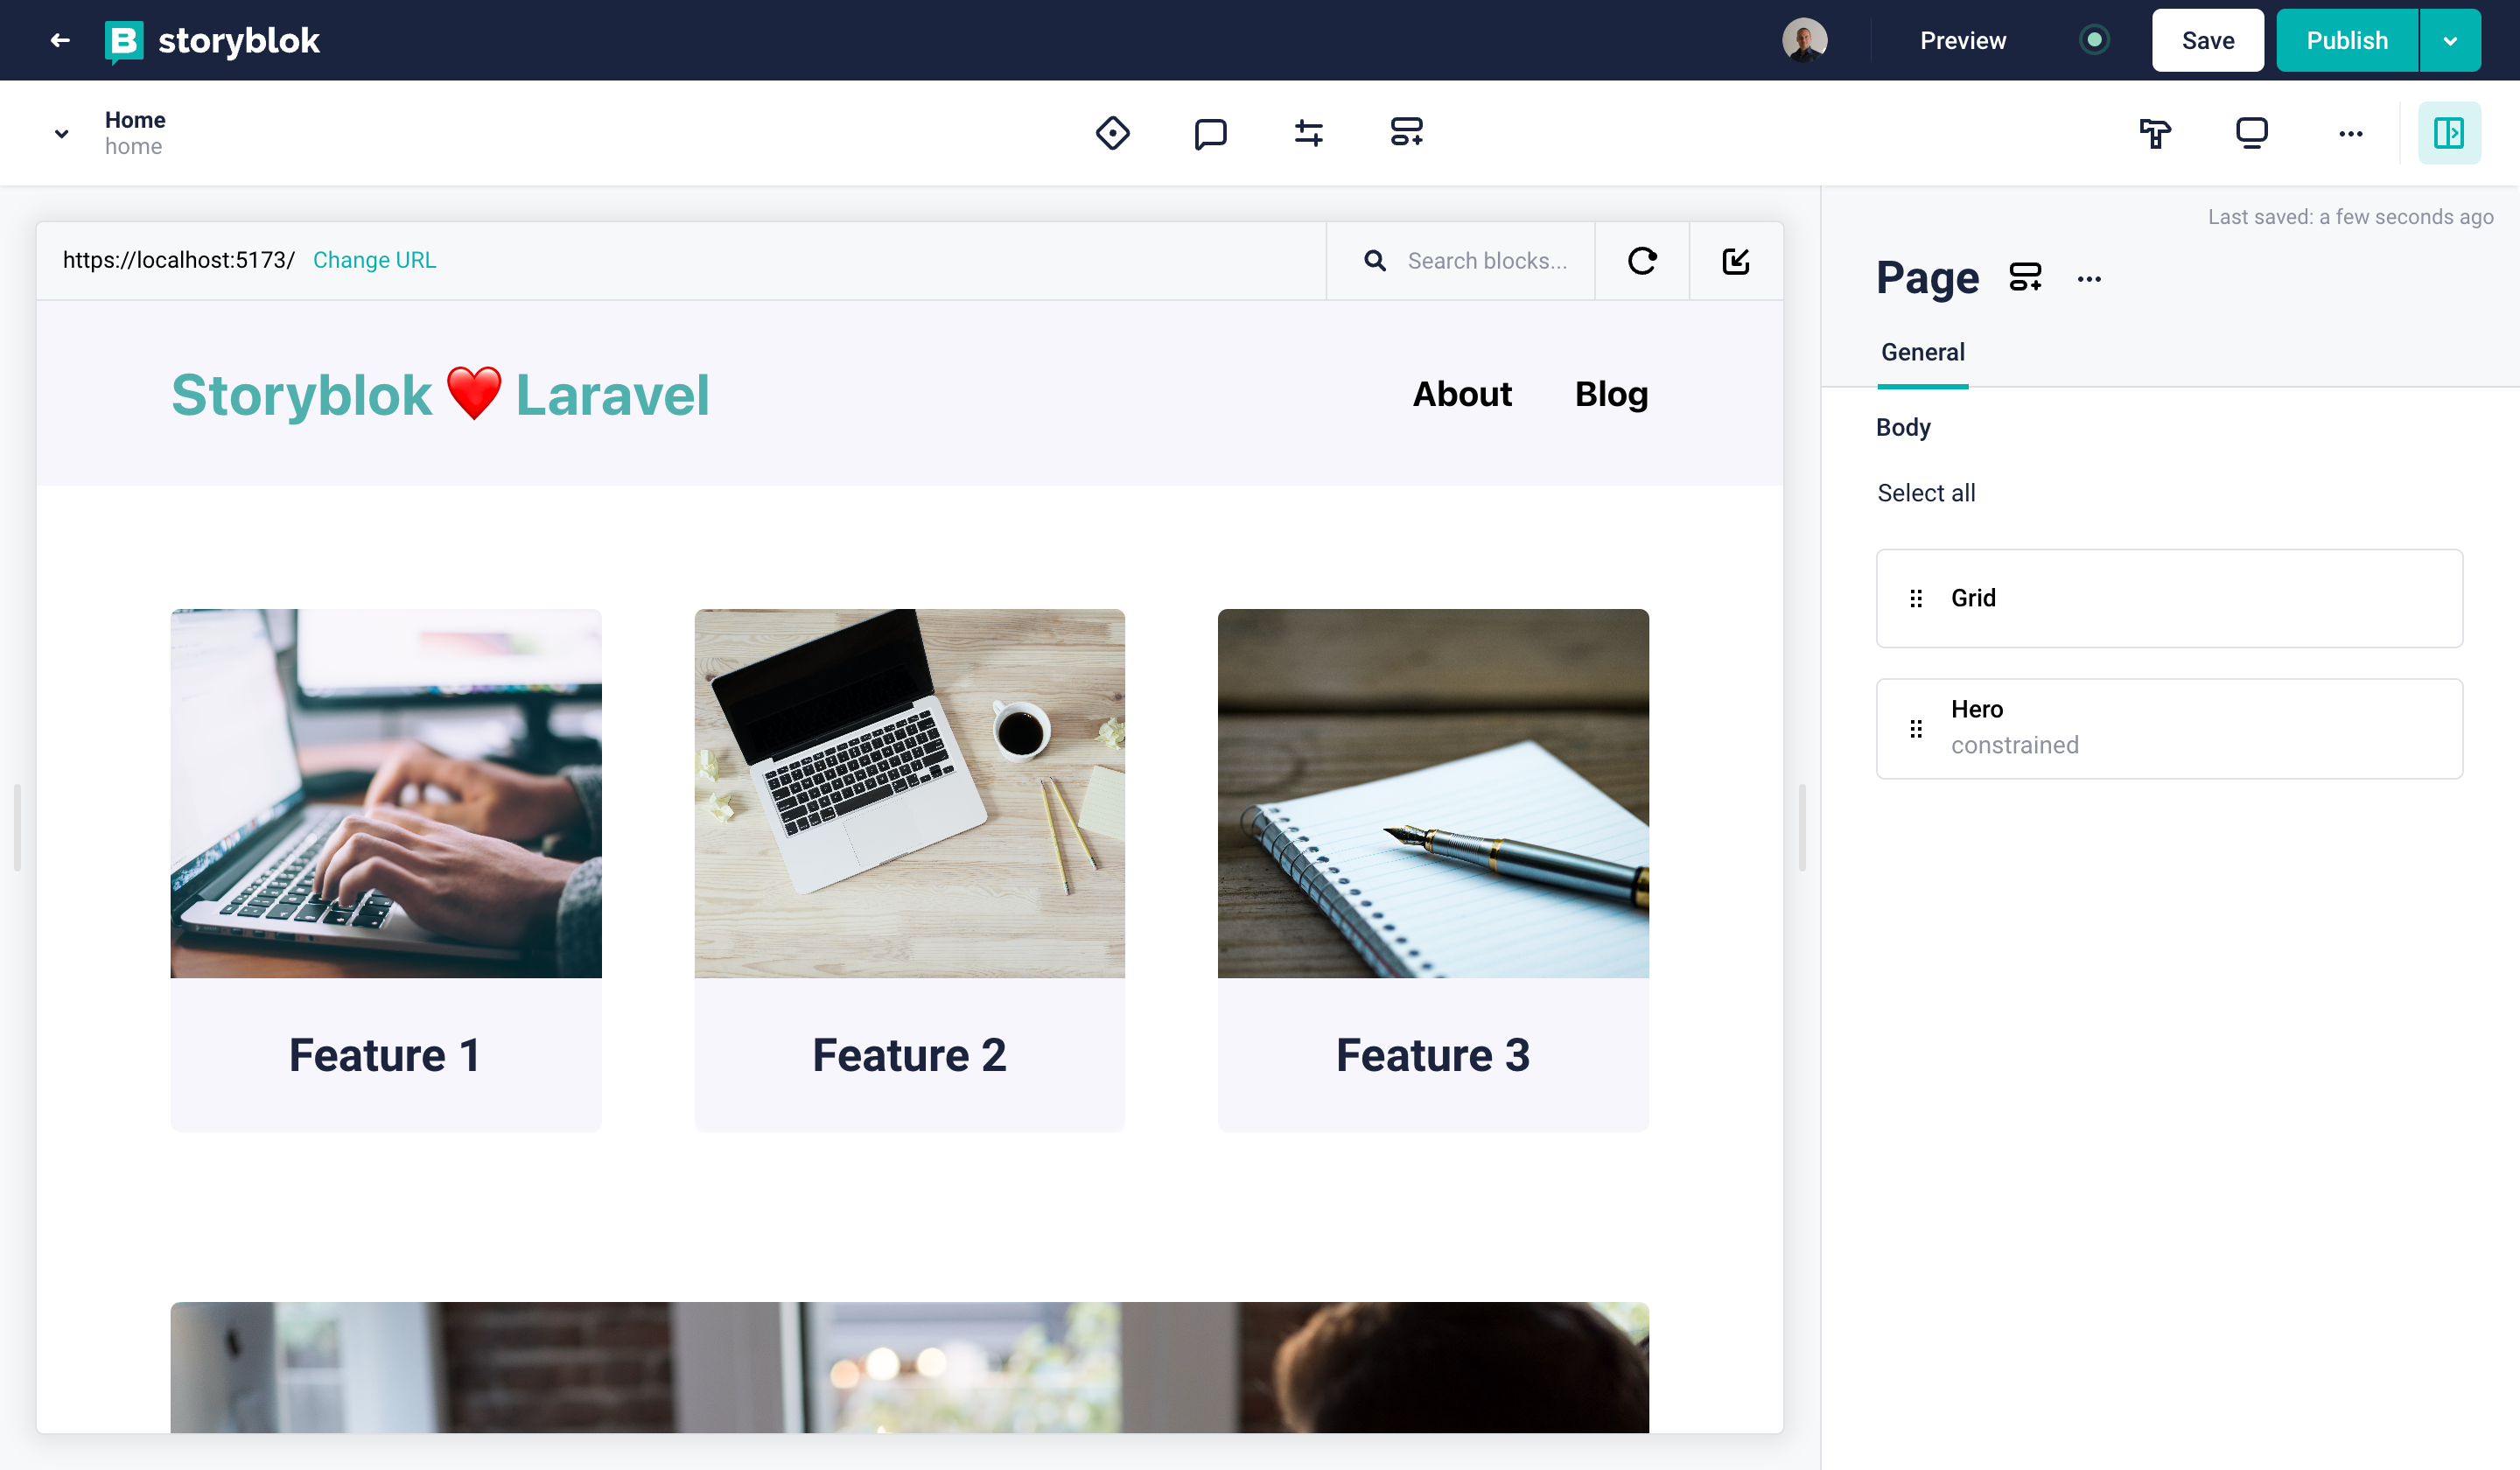
Task: Open the Publish dropdown arrow
Action: click(2449, 40)
